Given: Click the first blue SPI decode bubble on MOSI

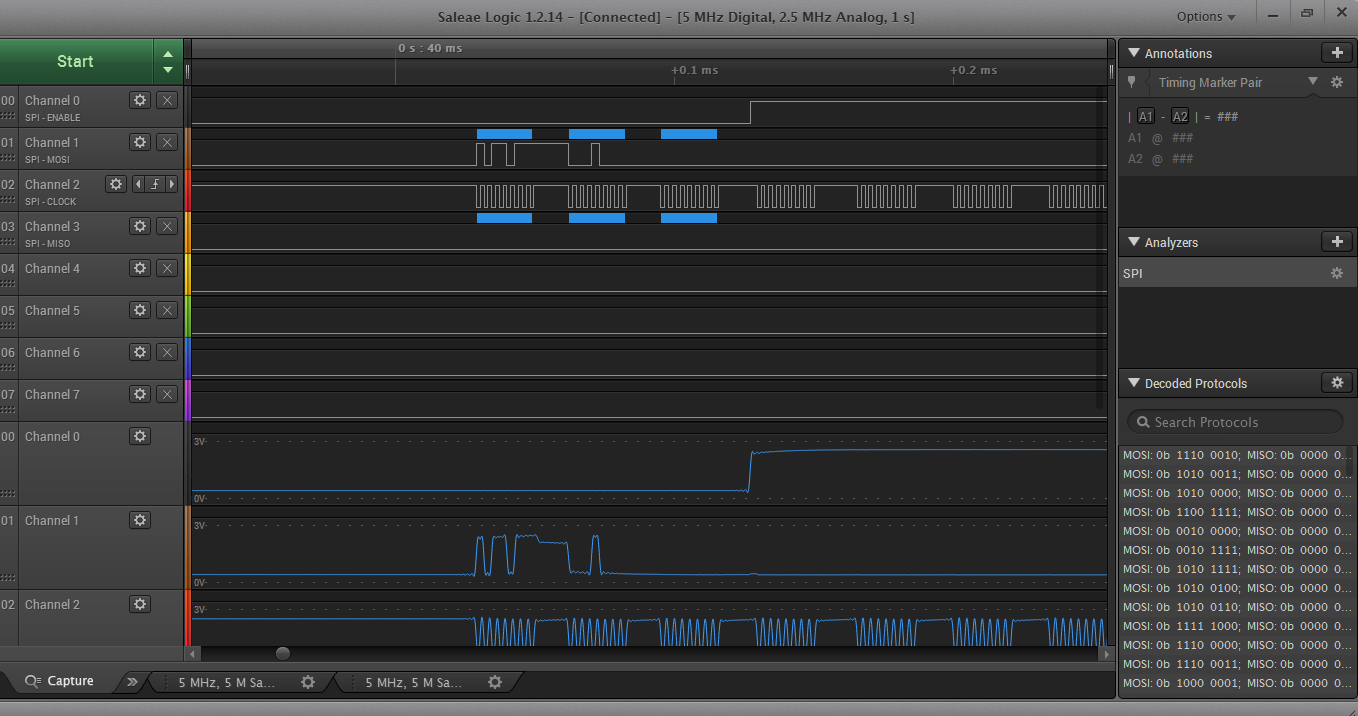Looking at the screenshot, I should [x=504, y=134].
